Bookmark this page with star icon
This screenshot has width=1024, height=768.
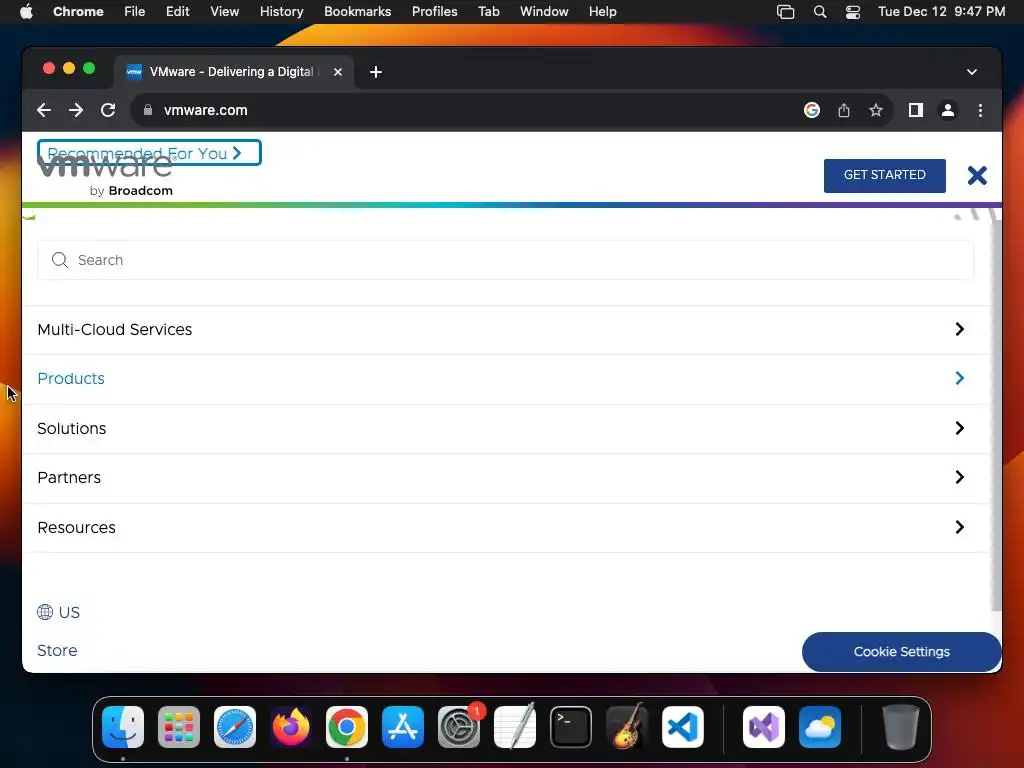[876, 110]
